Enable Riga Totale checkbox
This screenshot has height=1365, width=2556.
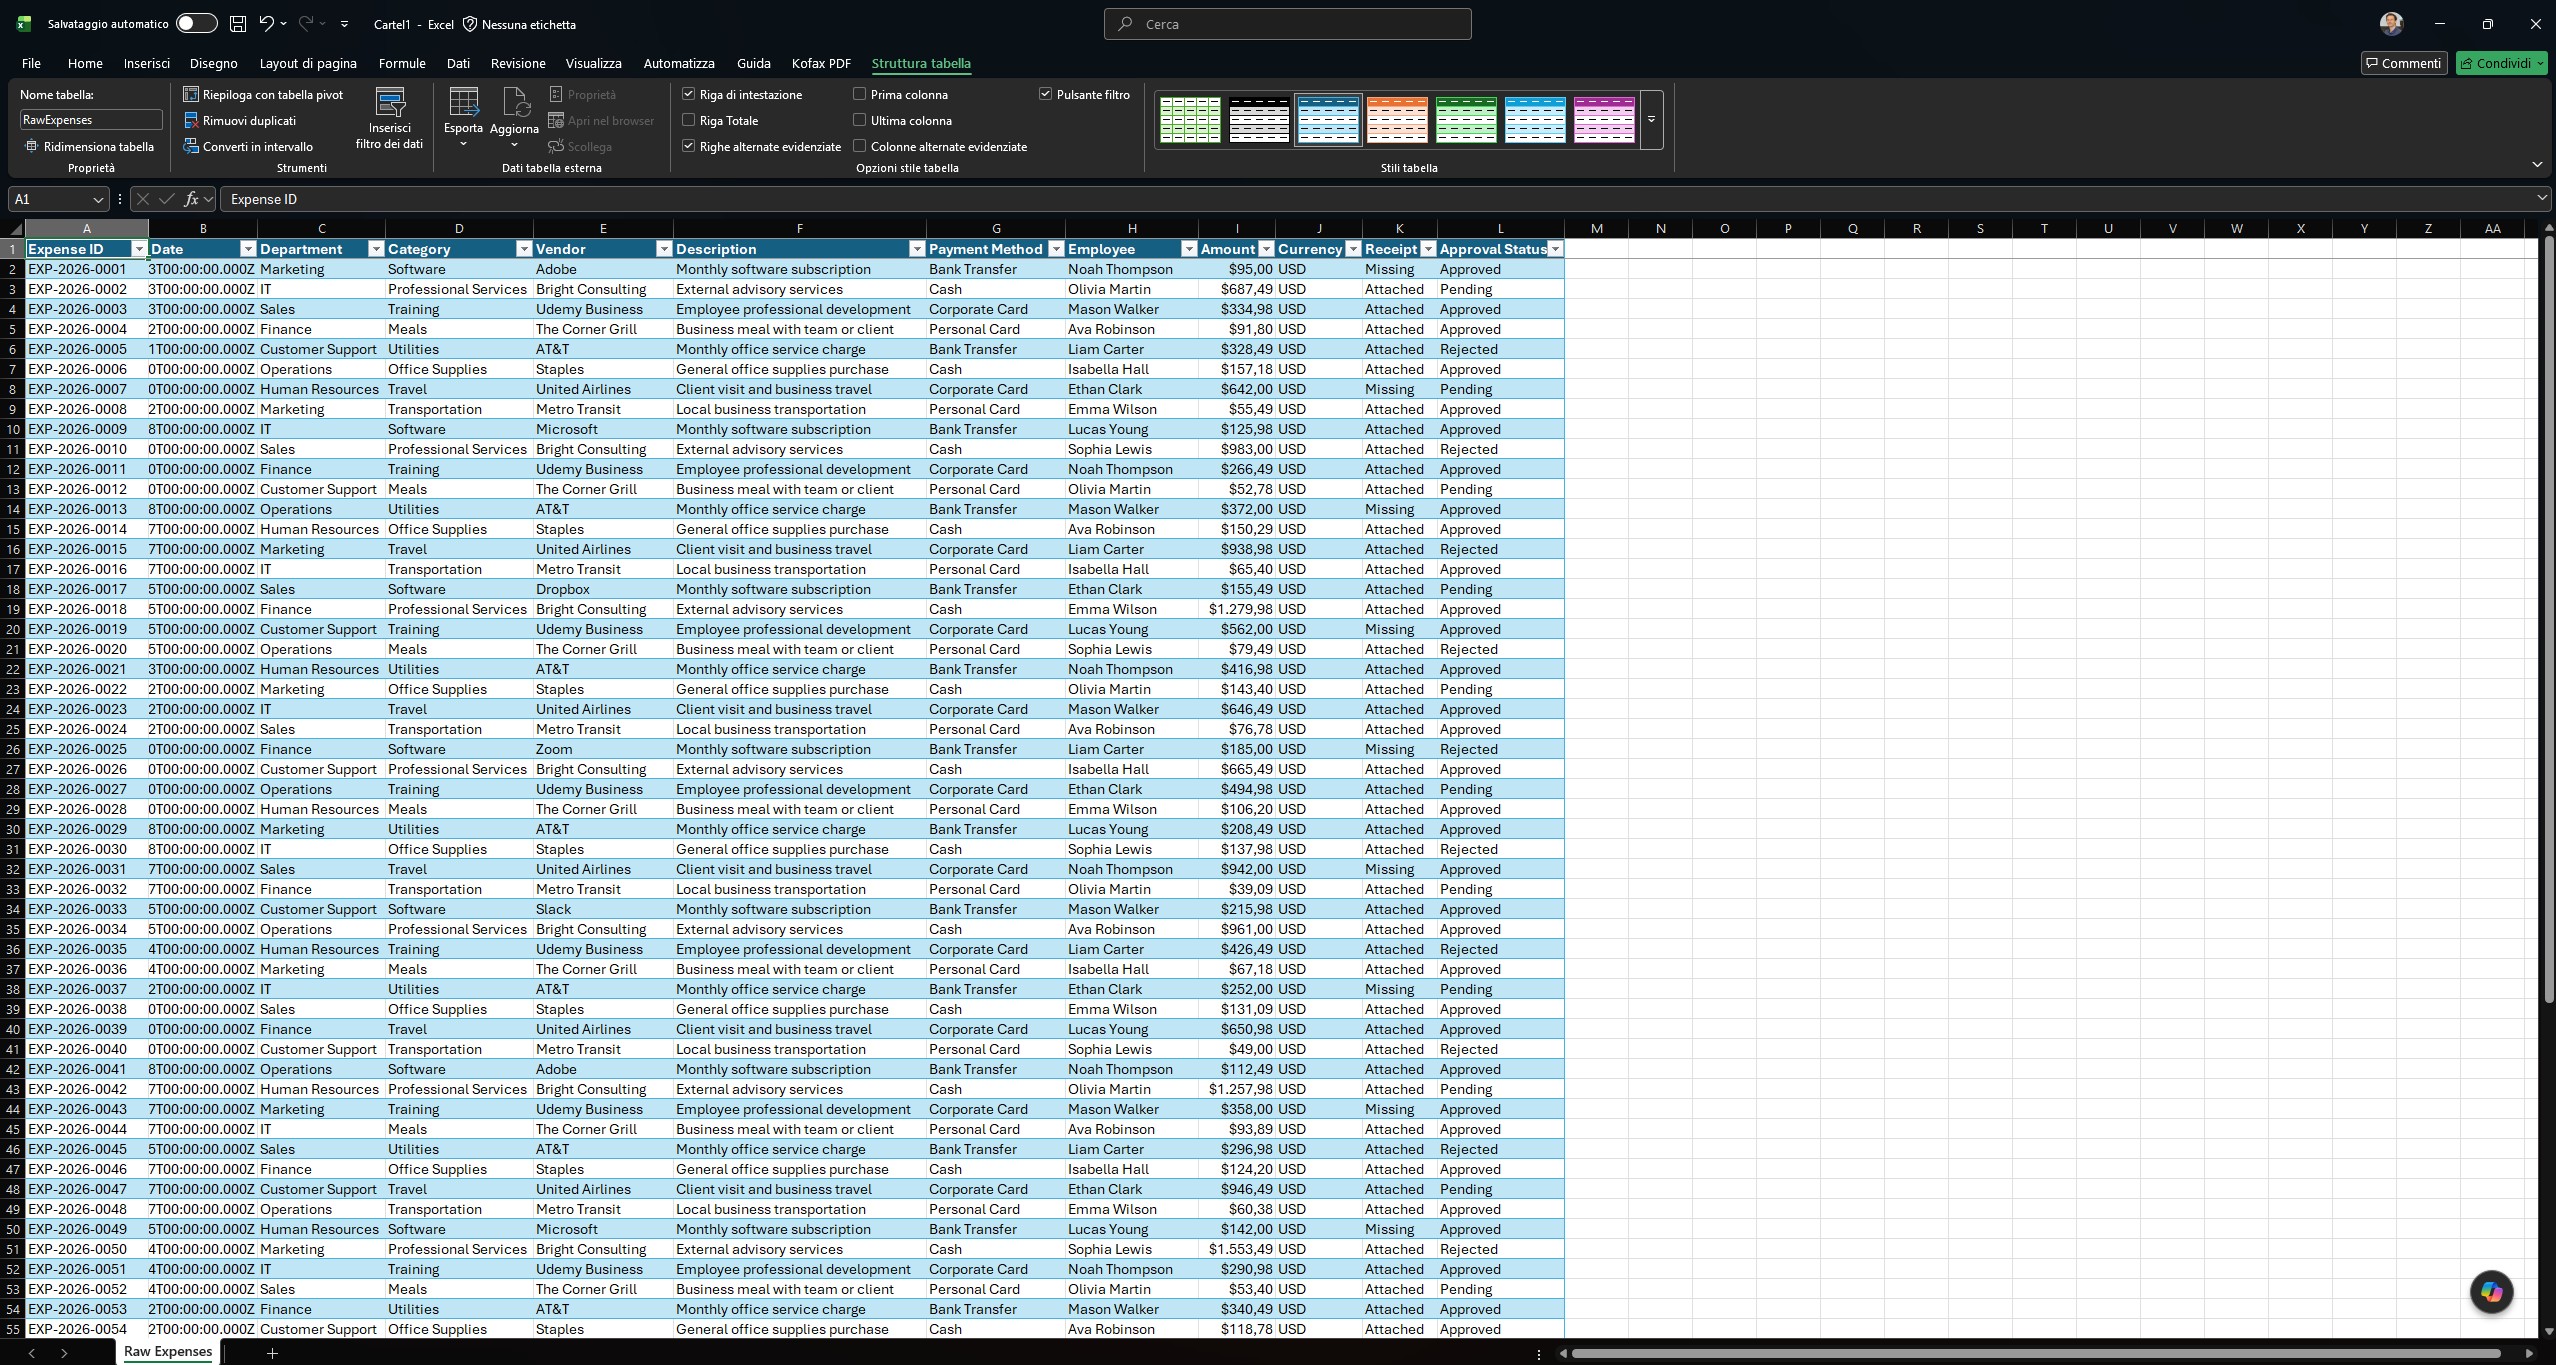[x=688, y=120]
